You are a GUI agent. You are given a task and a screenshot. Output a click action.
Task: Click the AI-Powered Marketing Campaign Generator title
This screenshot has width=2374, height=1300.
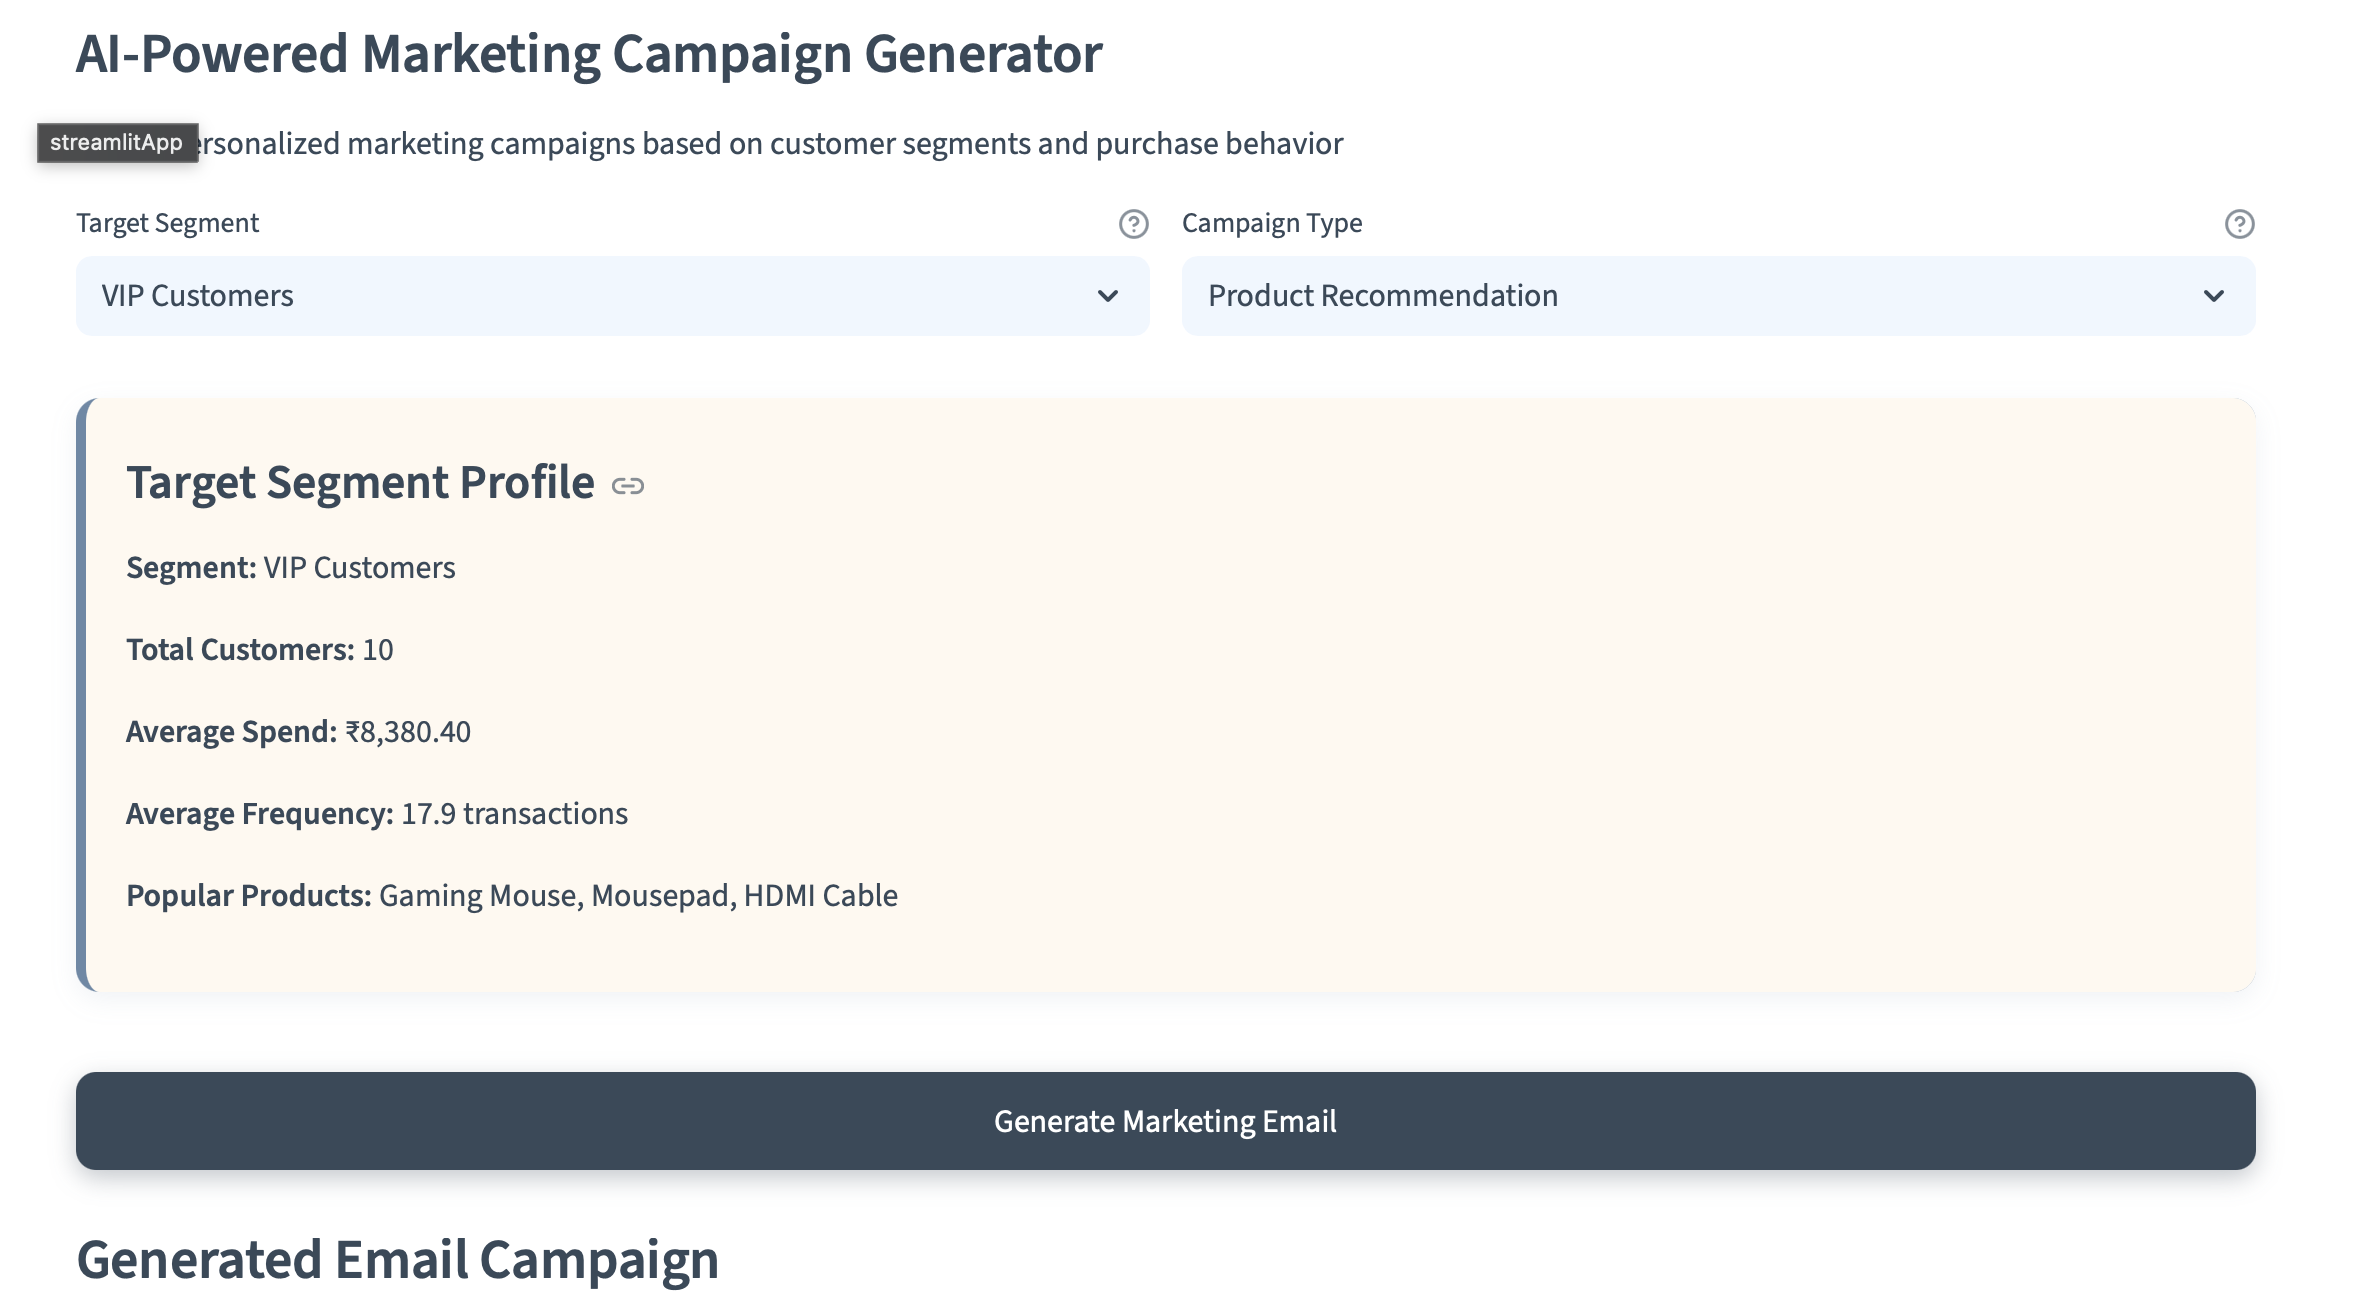click(589, 54)
